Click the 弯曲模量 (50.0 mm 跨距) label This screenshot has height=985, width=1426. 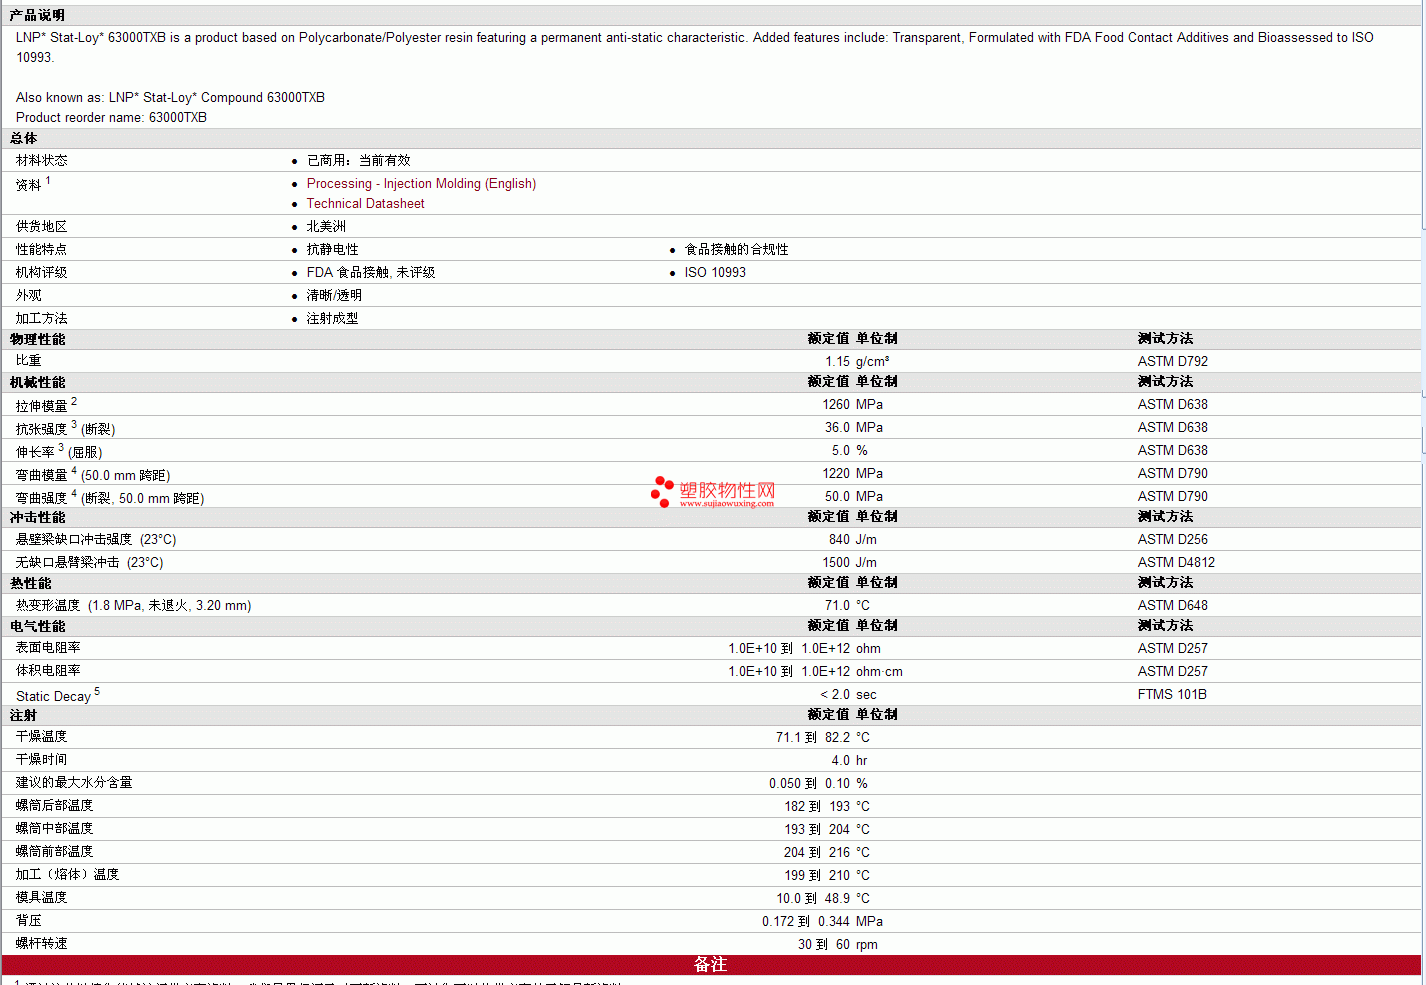[x=93, y=474]
